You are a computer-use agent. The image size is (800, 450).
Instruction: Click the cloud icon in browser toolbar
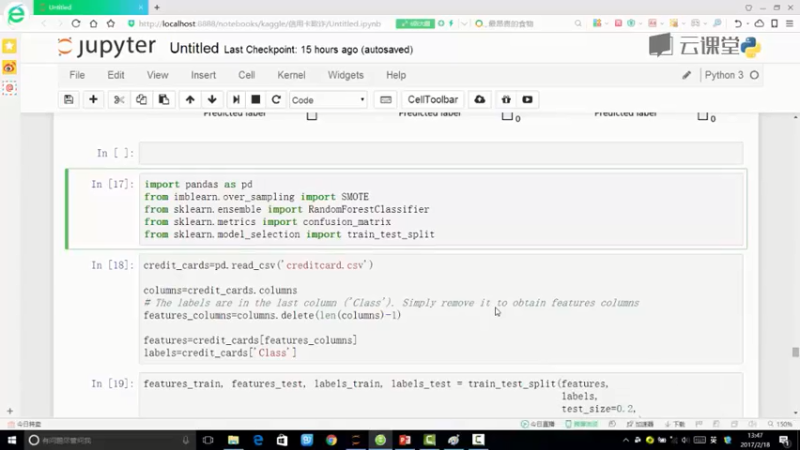tap(759, 23)
